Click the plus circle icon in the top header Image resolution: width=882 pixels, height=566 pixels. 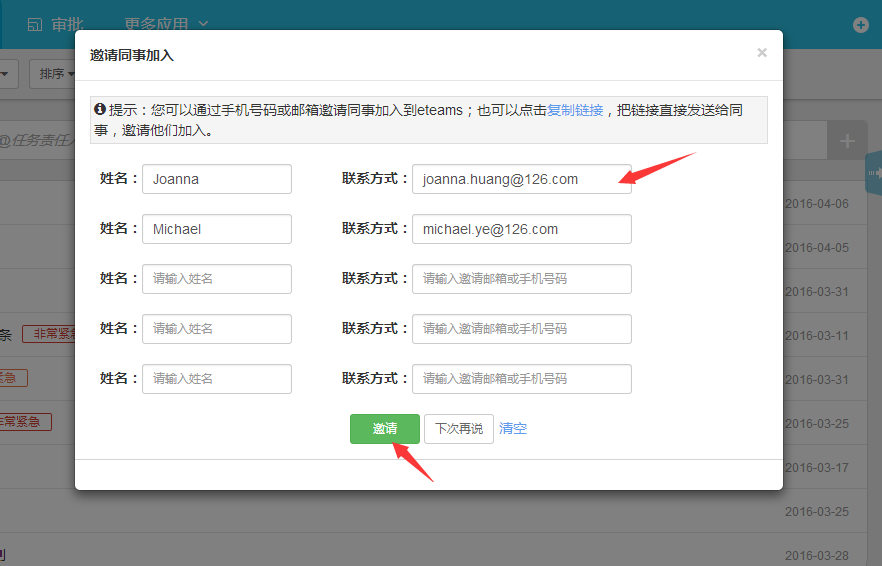(861, 25)
